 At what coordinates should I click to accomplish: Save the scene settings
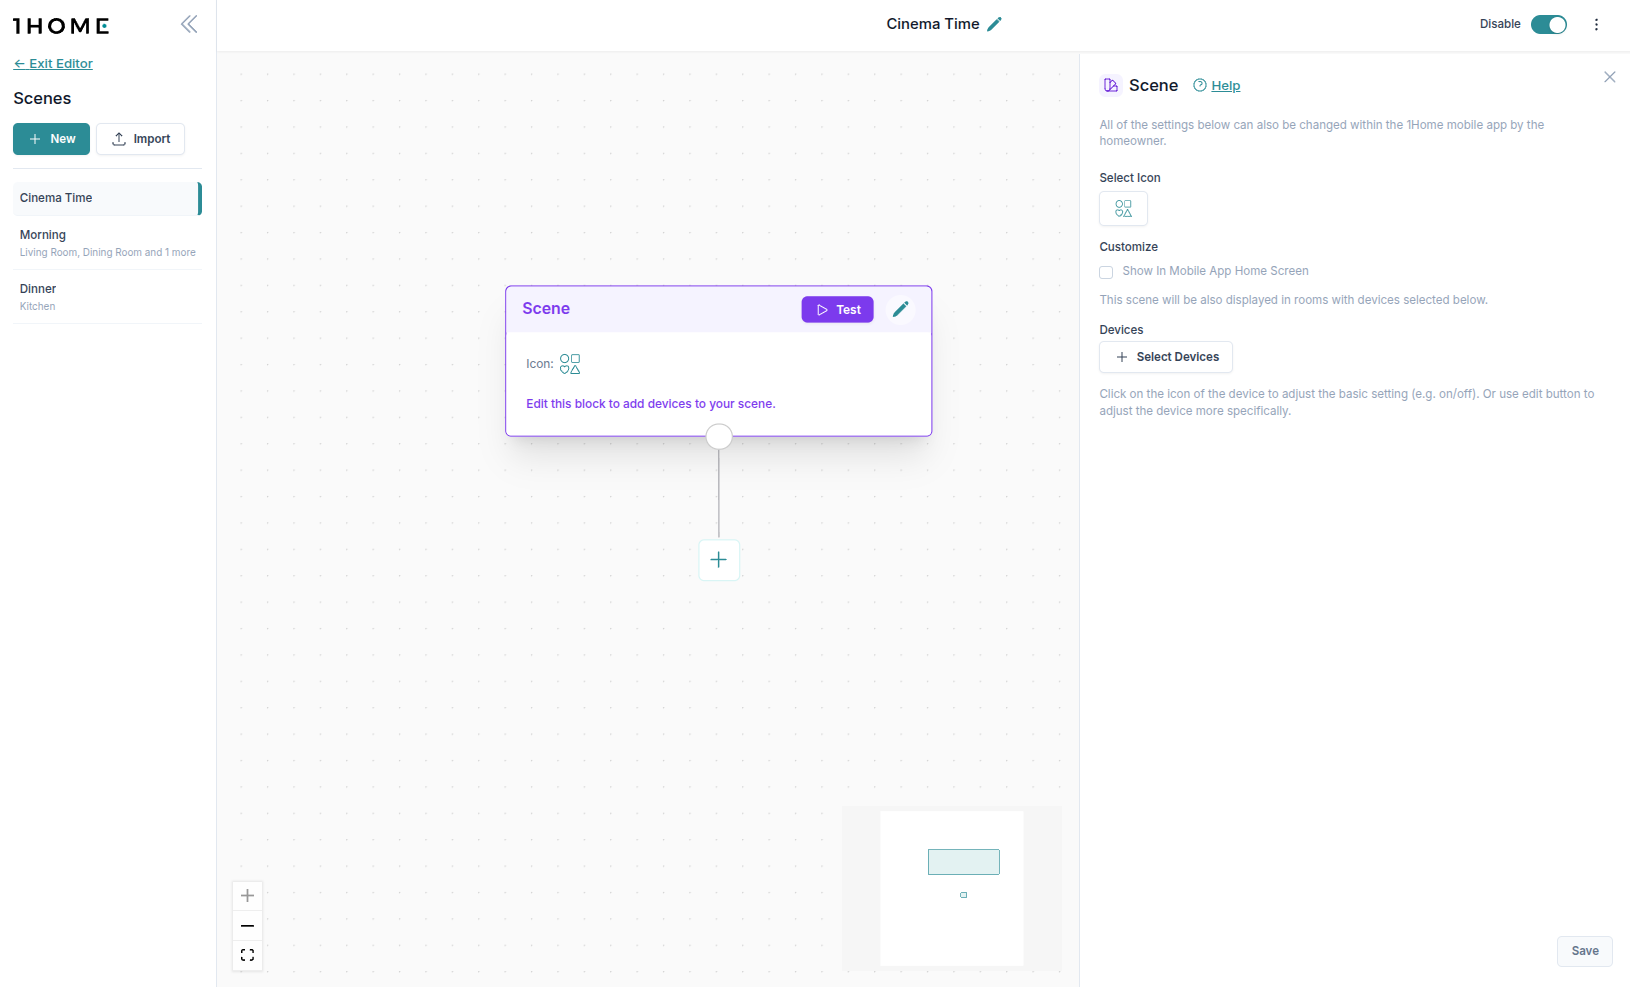(x=1584, y=951)
